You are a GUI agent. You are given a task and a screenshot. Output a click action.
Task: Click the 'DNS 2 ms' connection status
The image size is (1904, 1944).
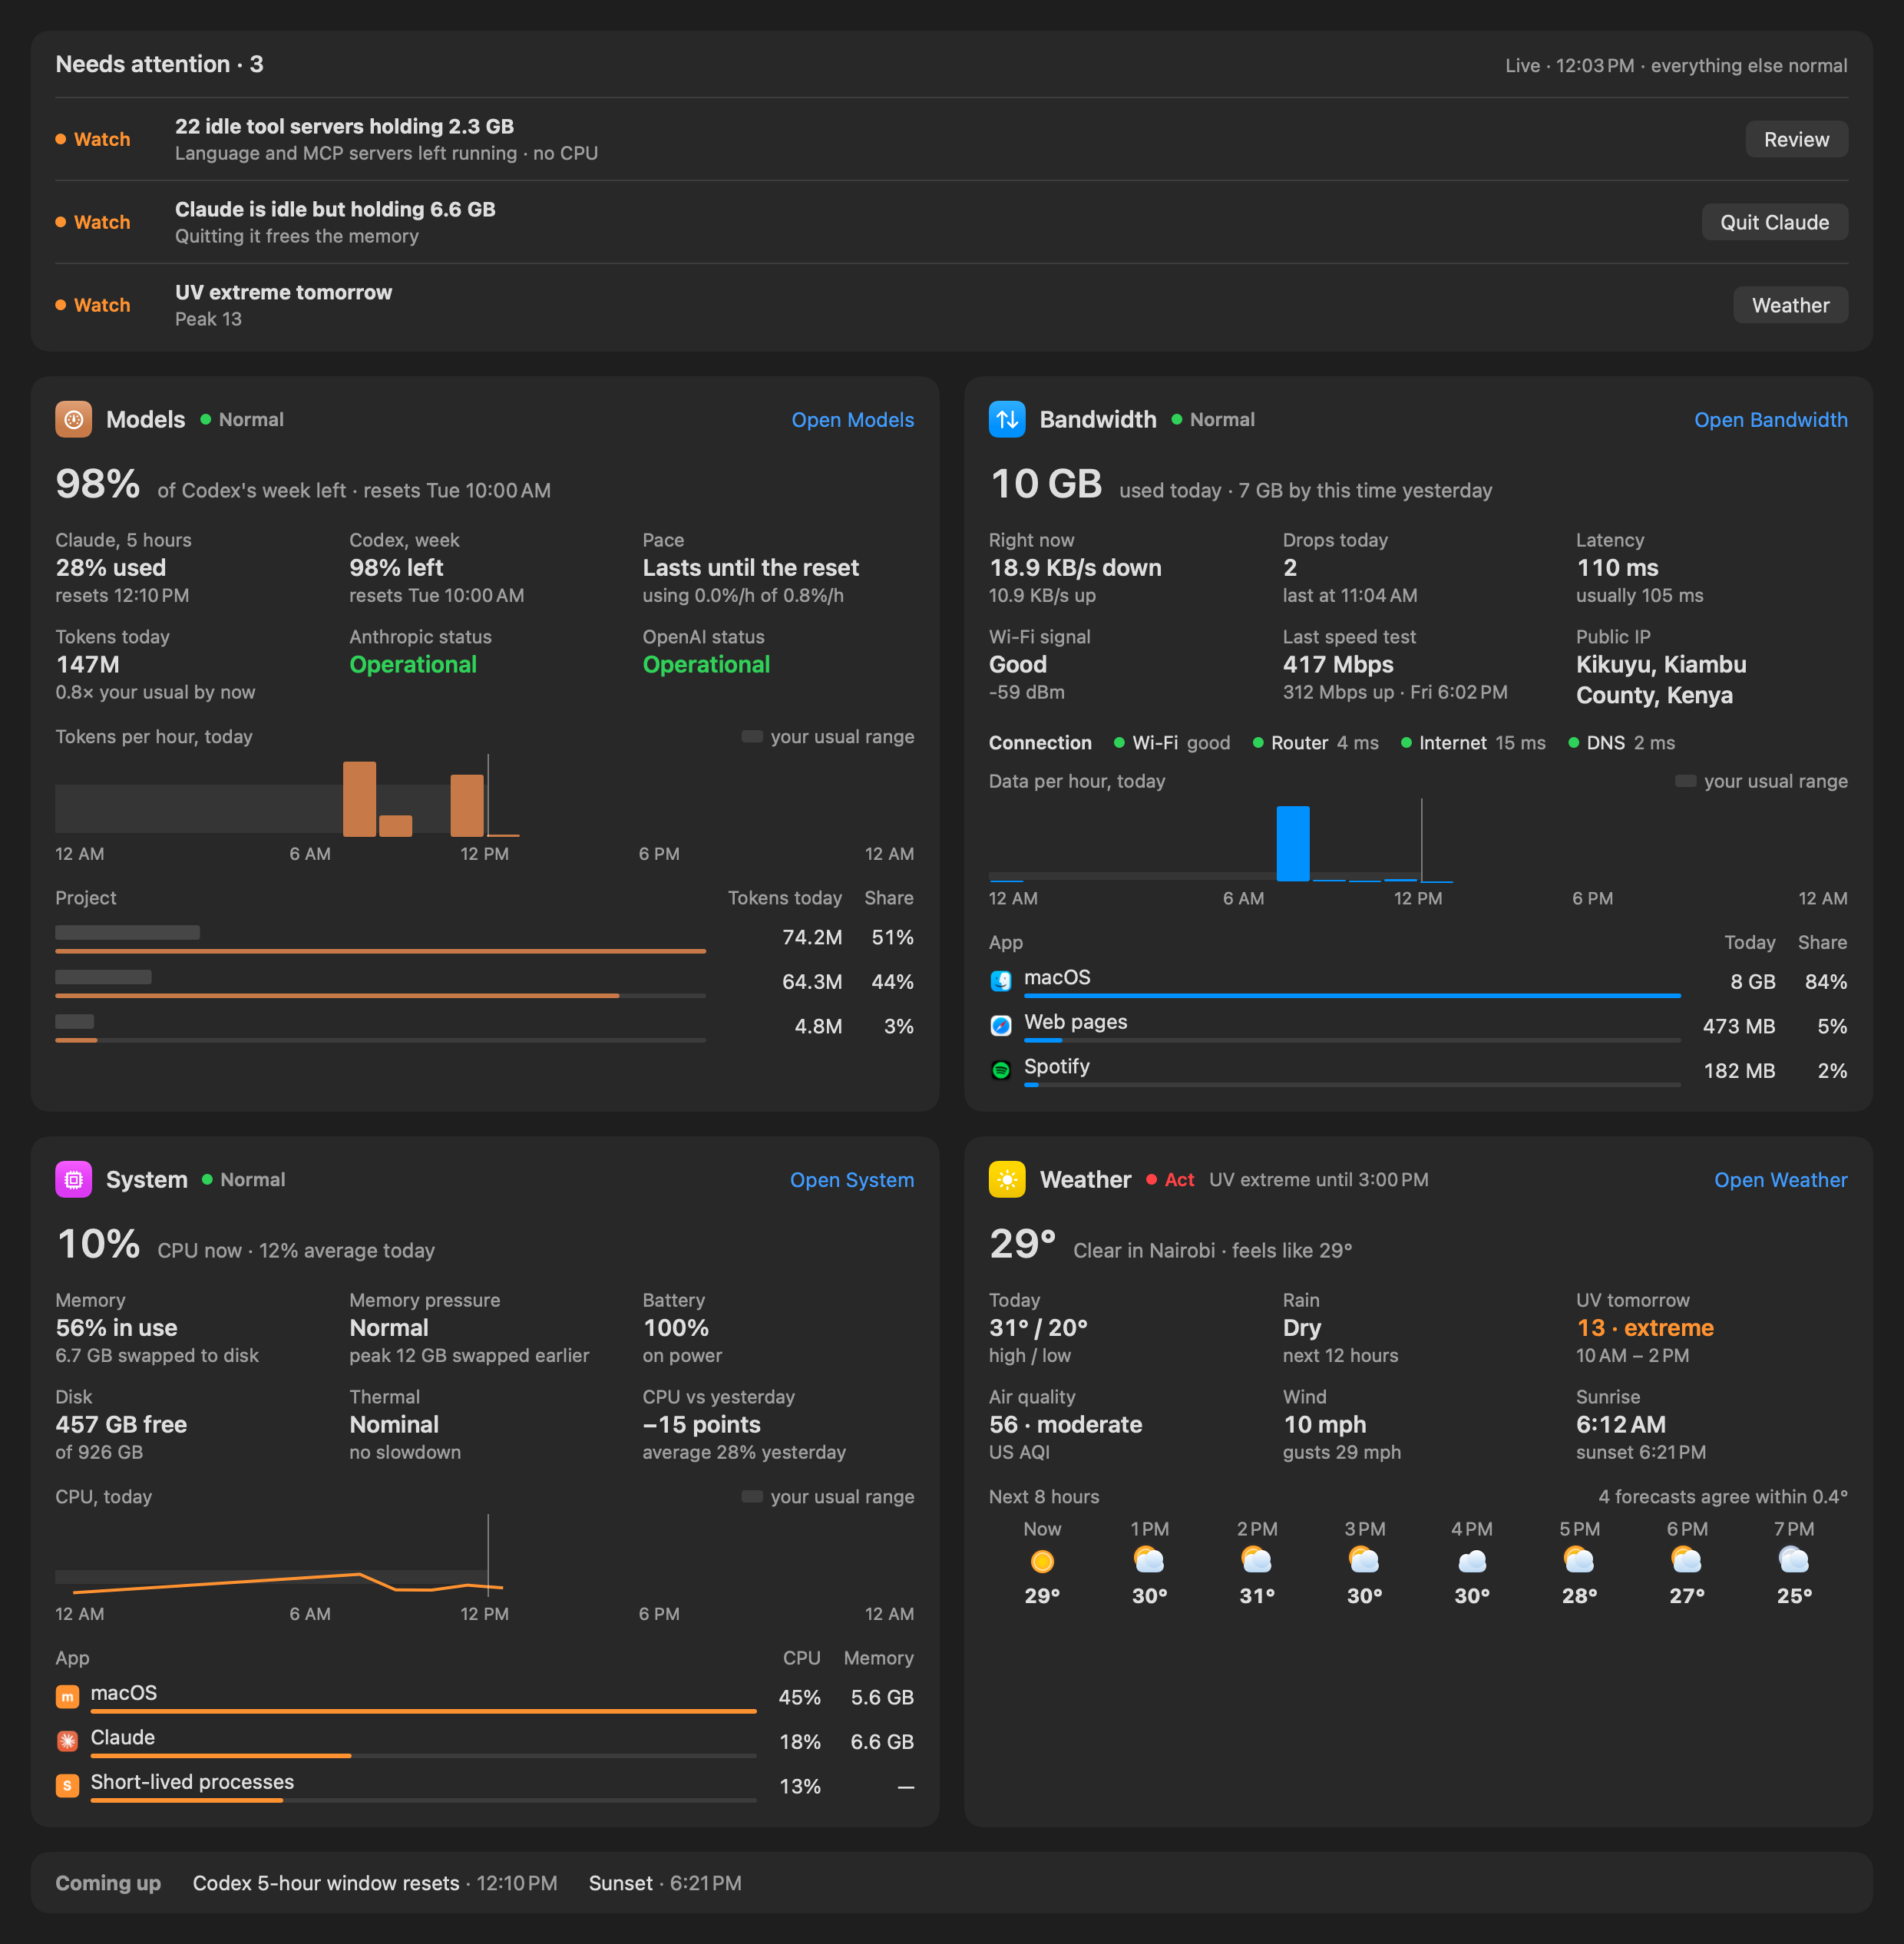coord(1621,742)
